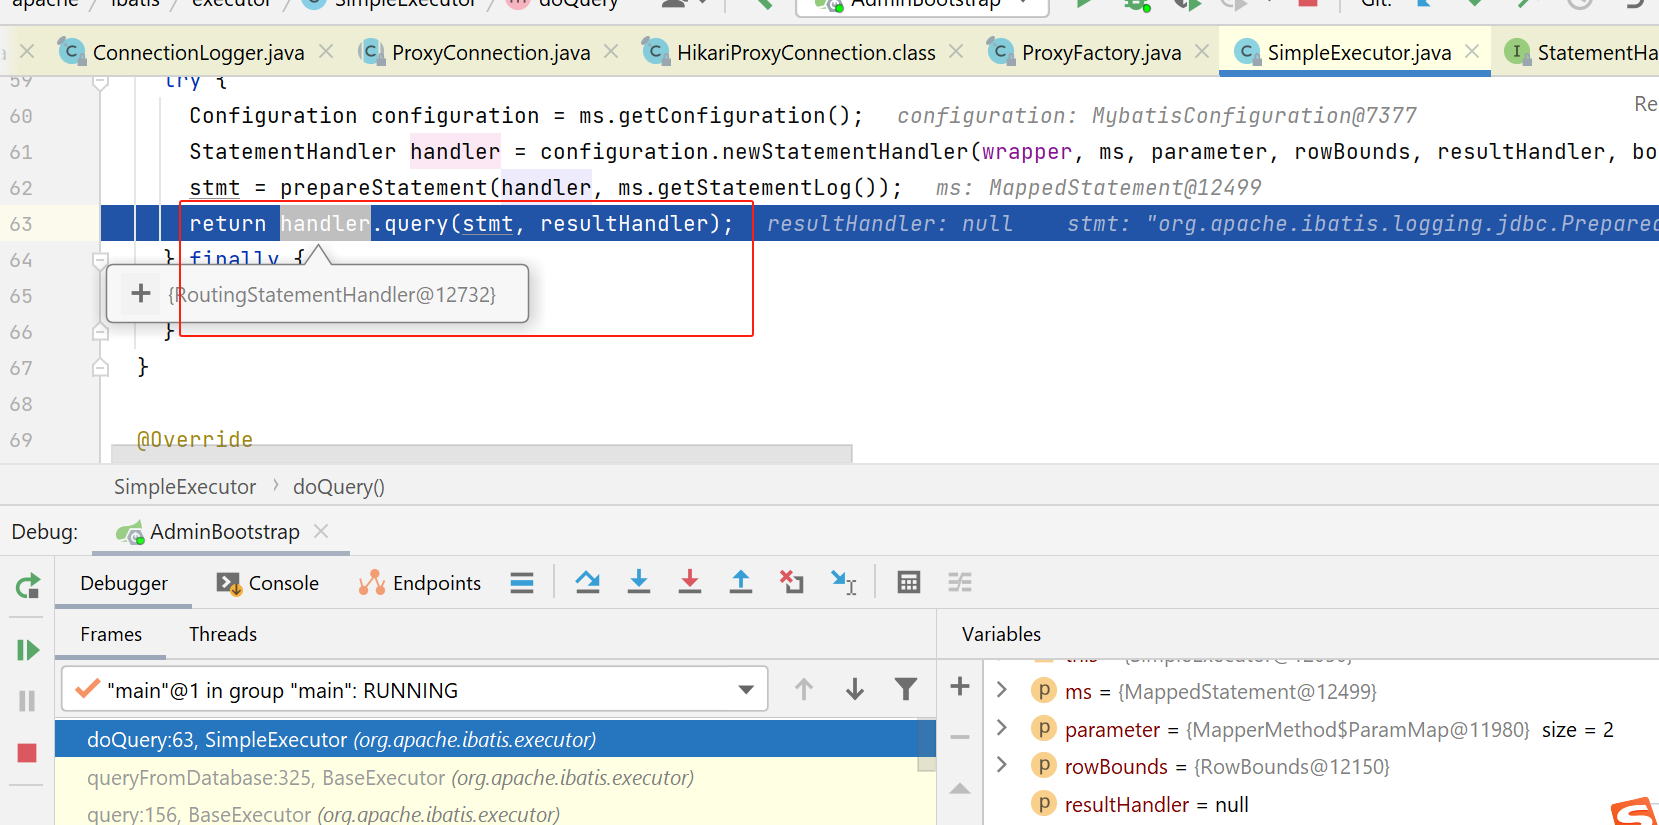1659x825 pixels.
Task: Open the thread selector dropdown
Action: tap(745, 690)
